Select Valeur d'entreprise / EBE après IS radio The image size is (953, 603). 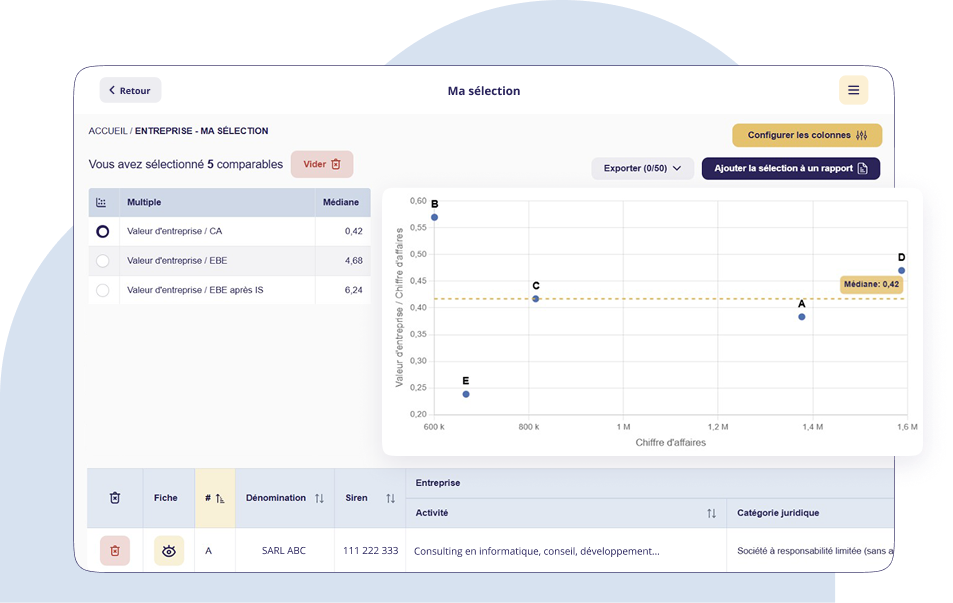103,290
